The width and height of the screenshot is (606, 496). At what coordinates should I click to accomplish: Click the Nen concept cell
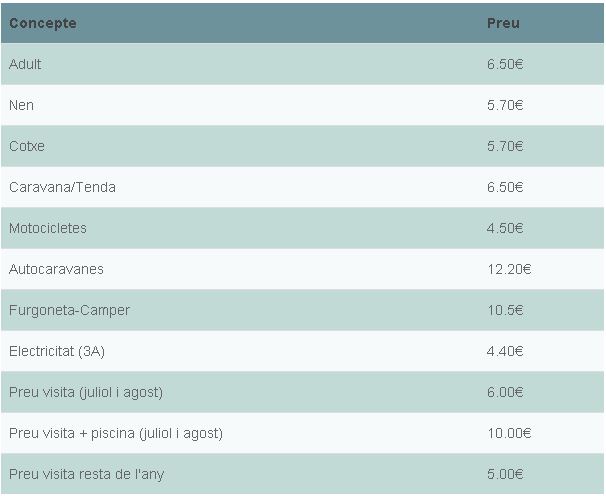click(x=21, y=105)
